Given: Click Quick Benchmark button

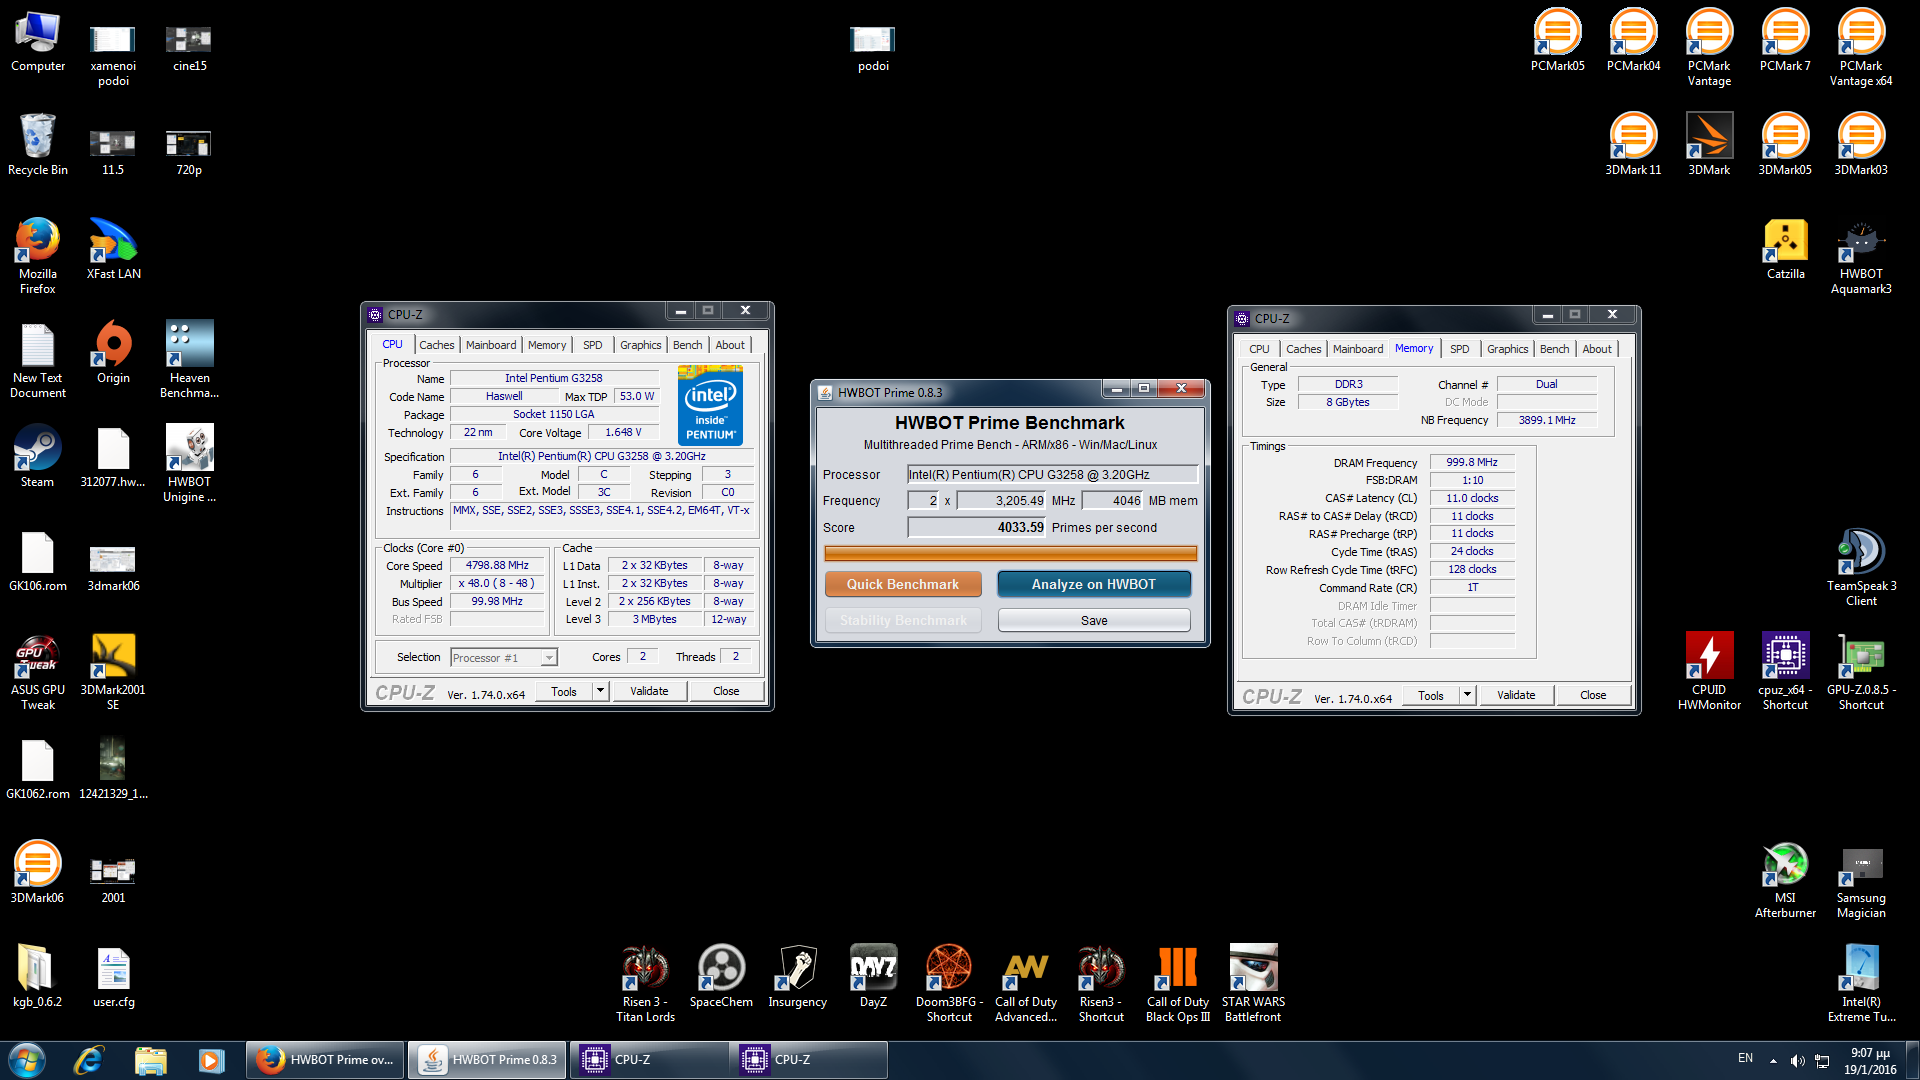Looking at the screenshot, I should (903, 584).
